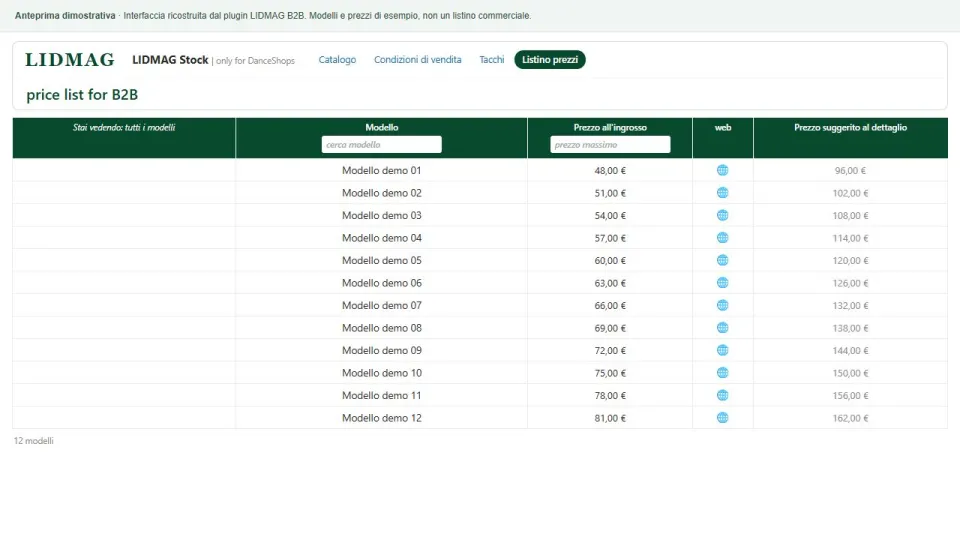Select the Modello demo 04 name
This screenshot has height=540, width=960.
pyautogui.click(x=381, y=238)
